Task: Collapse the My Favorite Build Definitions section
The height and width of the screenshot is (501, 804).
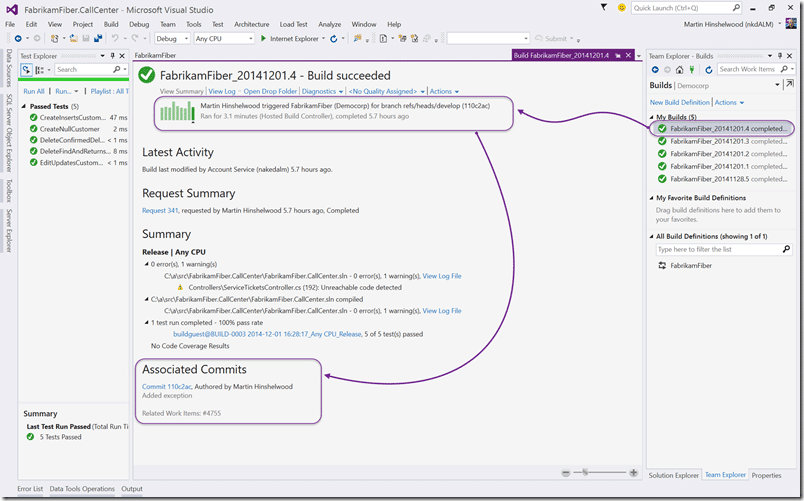Action: 651,198
